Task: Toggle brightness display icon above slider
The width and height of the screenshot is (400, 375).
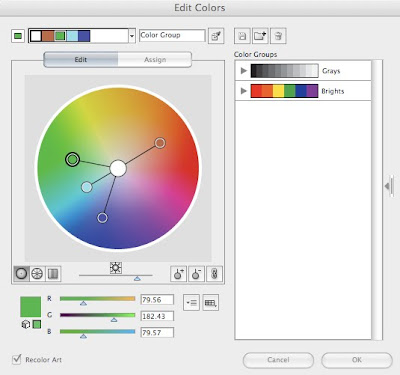Action: (116, 268)
